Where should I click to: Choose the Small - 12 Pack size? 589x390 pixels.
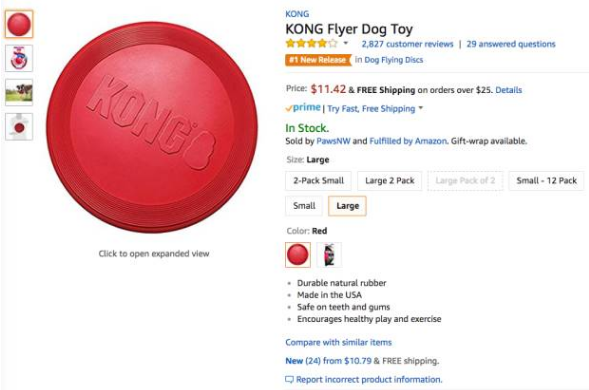click(x=546, y=181)
